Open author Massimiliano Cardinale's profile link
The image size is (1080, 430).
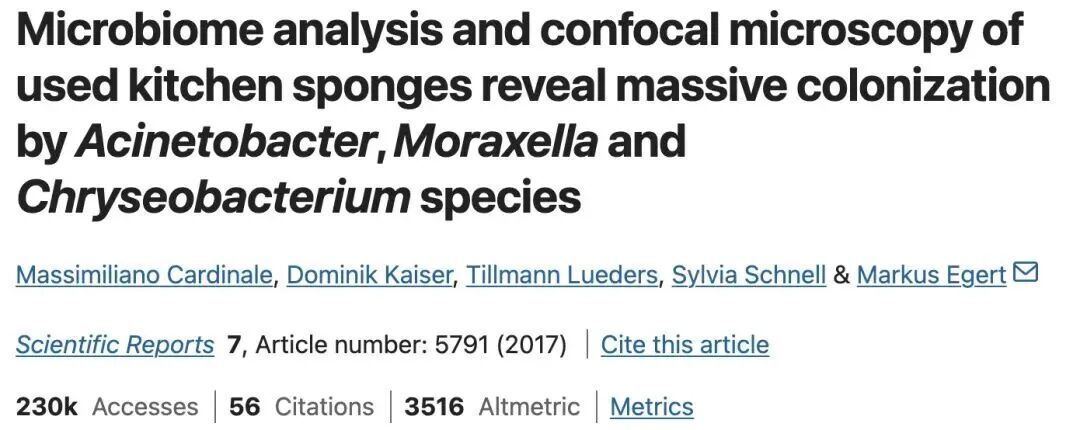click(x=144, y=275)
